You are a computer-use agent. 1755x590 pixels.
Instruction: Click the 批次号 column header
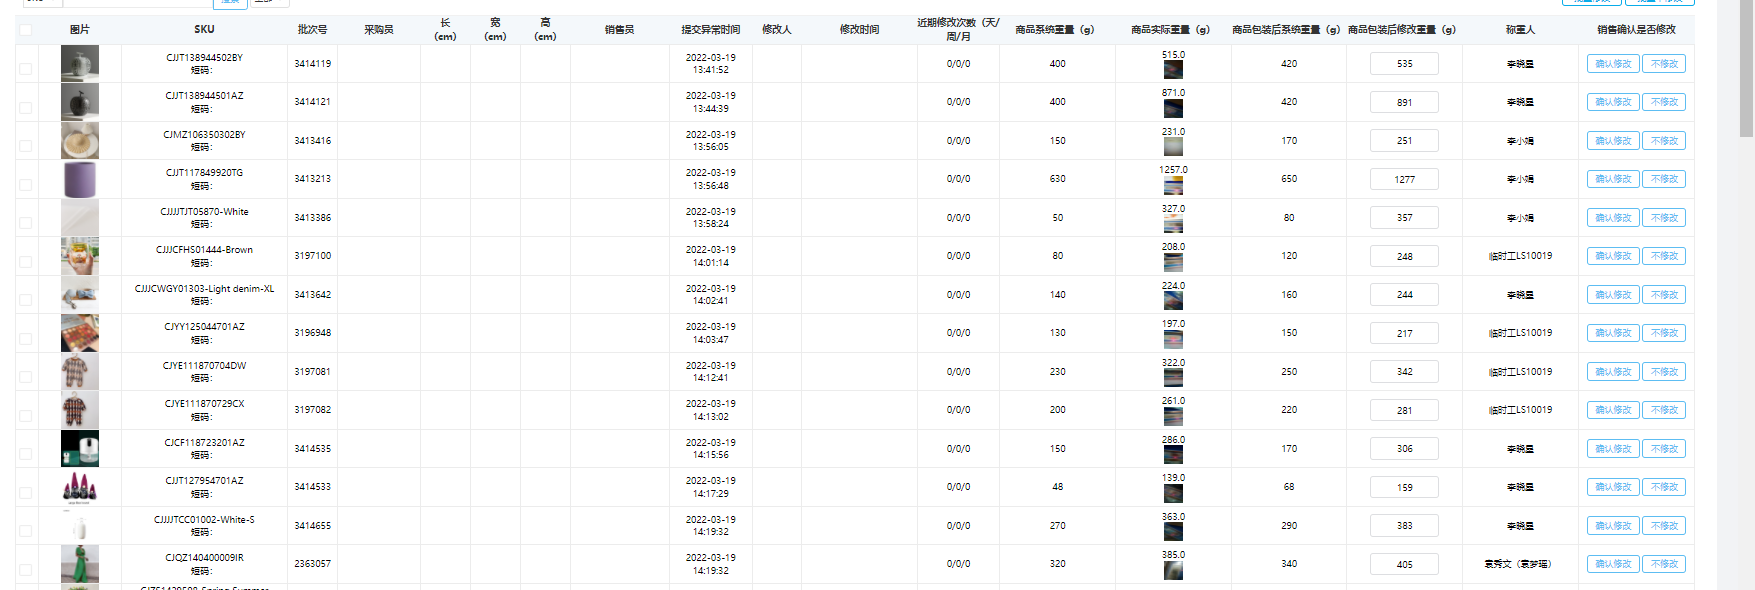pos(312,30)
